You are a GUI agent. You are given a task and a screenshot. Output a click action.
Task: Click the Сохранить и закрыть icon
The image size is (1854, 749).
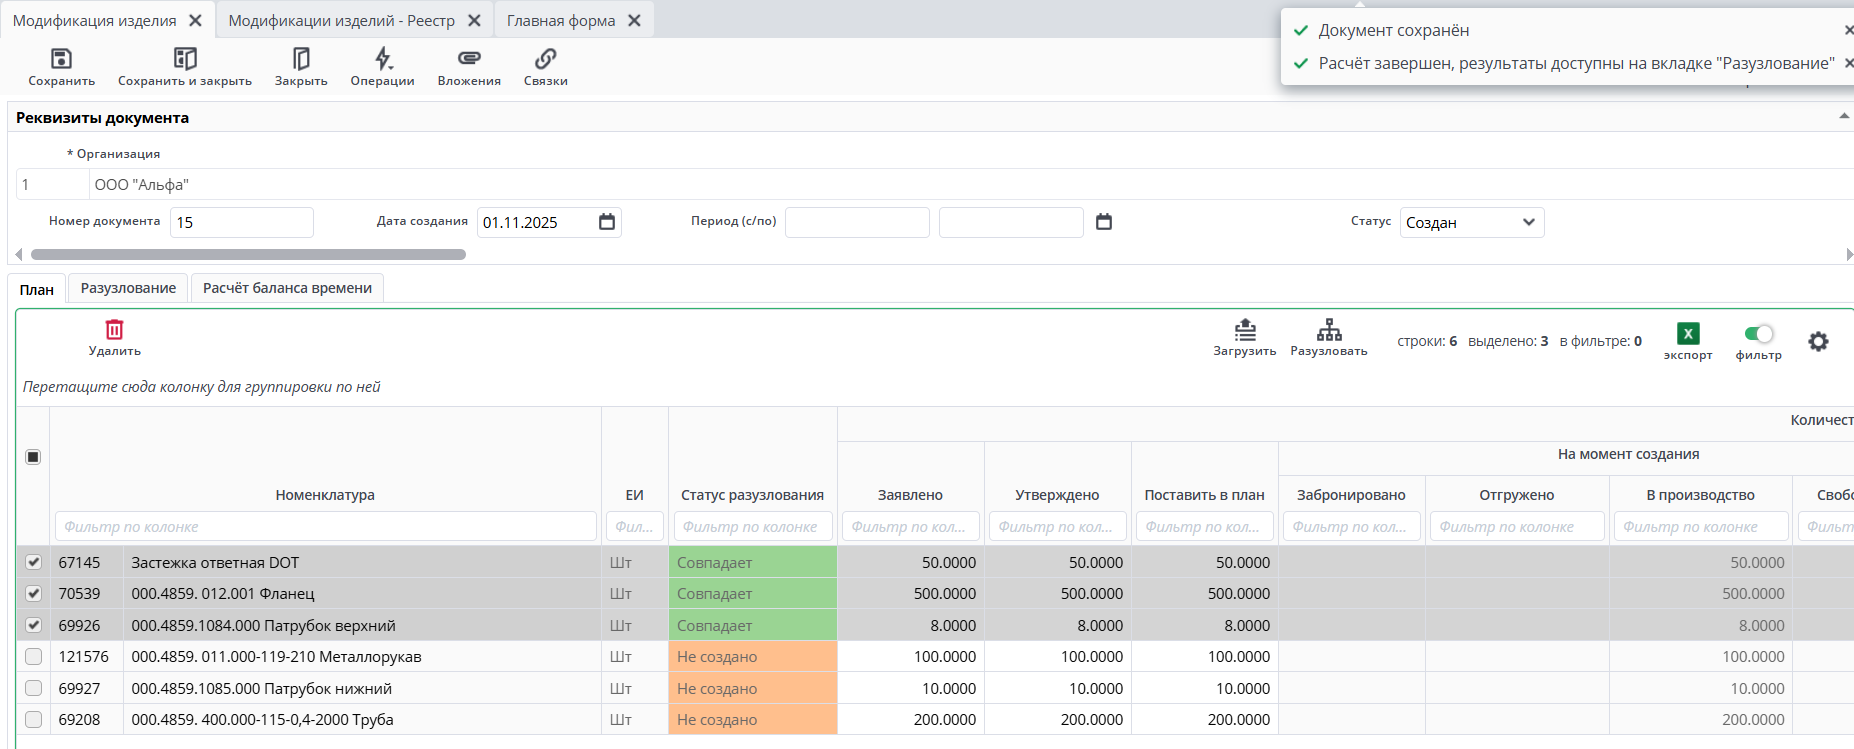[185, 59]
